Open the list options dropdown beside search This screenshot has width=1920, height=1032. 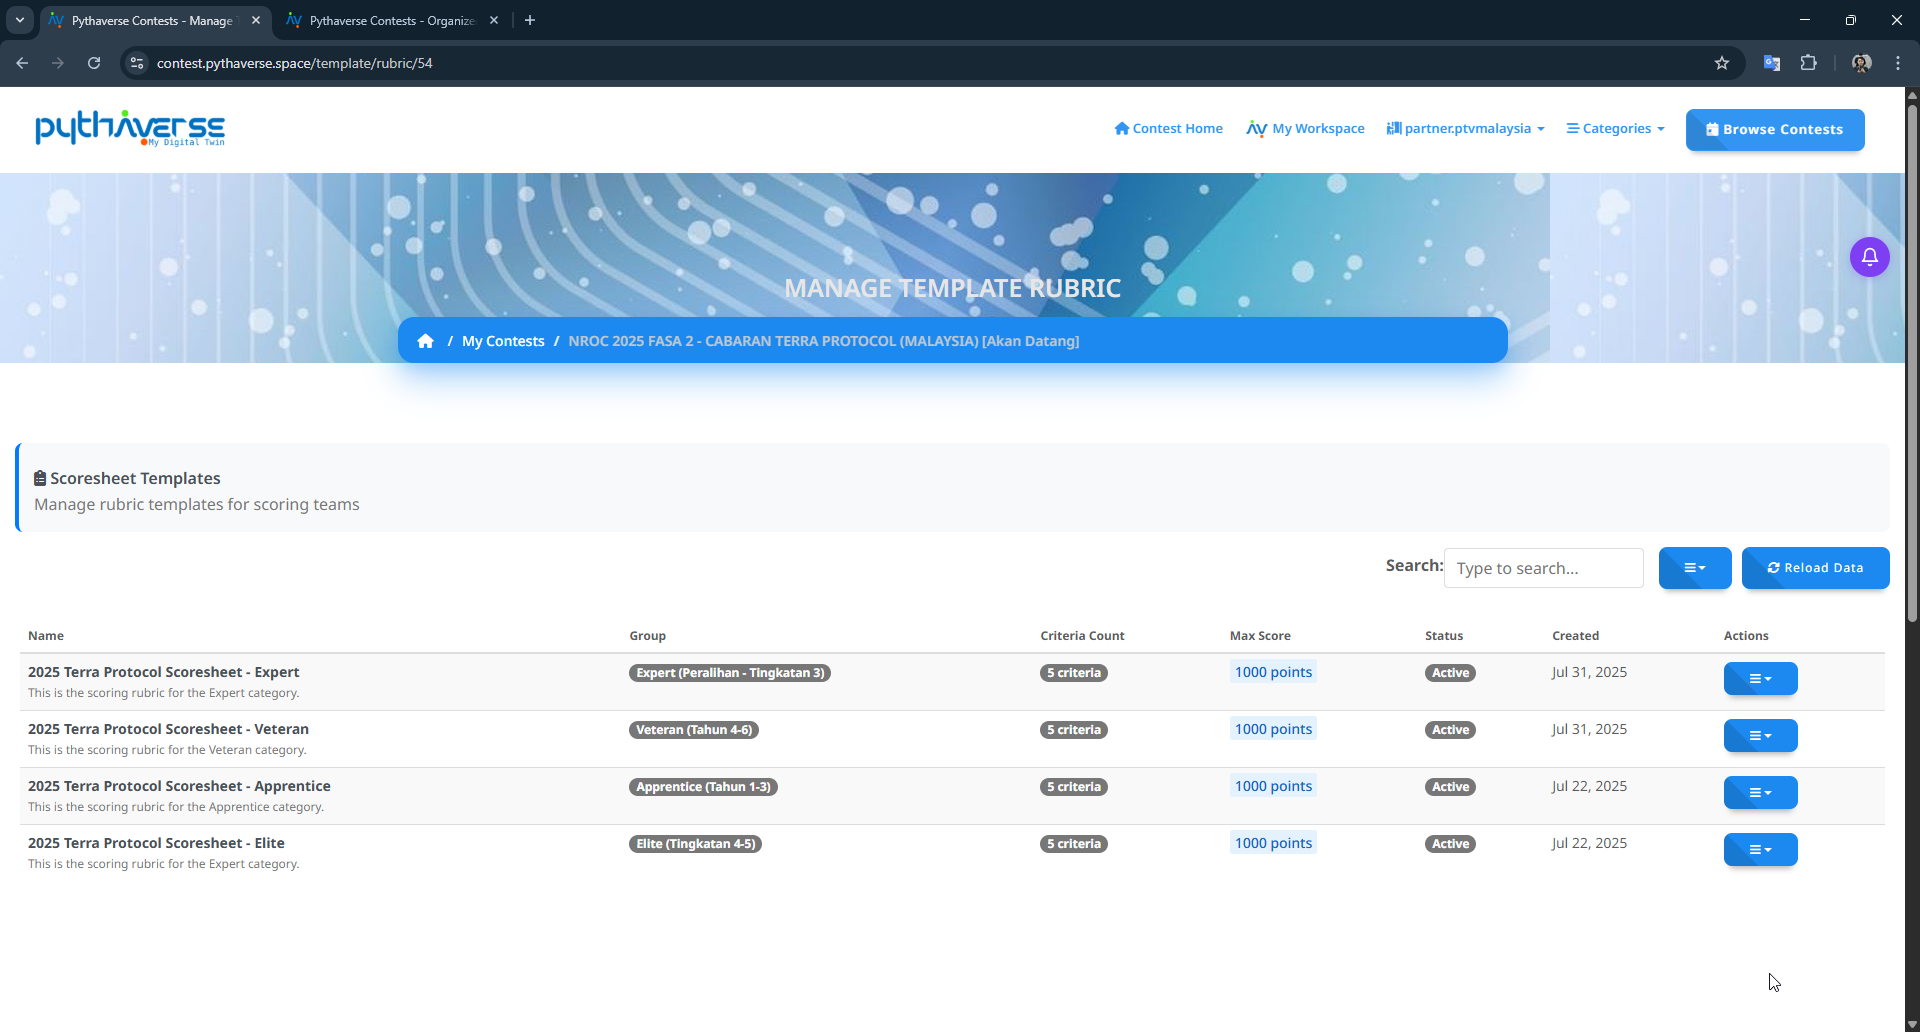pyautogui.click(x=1695, y=568)
